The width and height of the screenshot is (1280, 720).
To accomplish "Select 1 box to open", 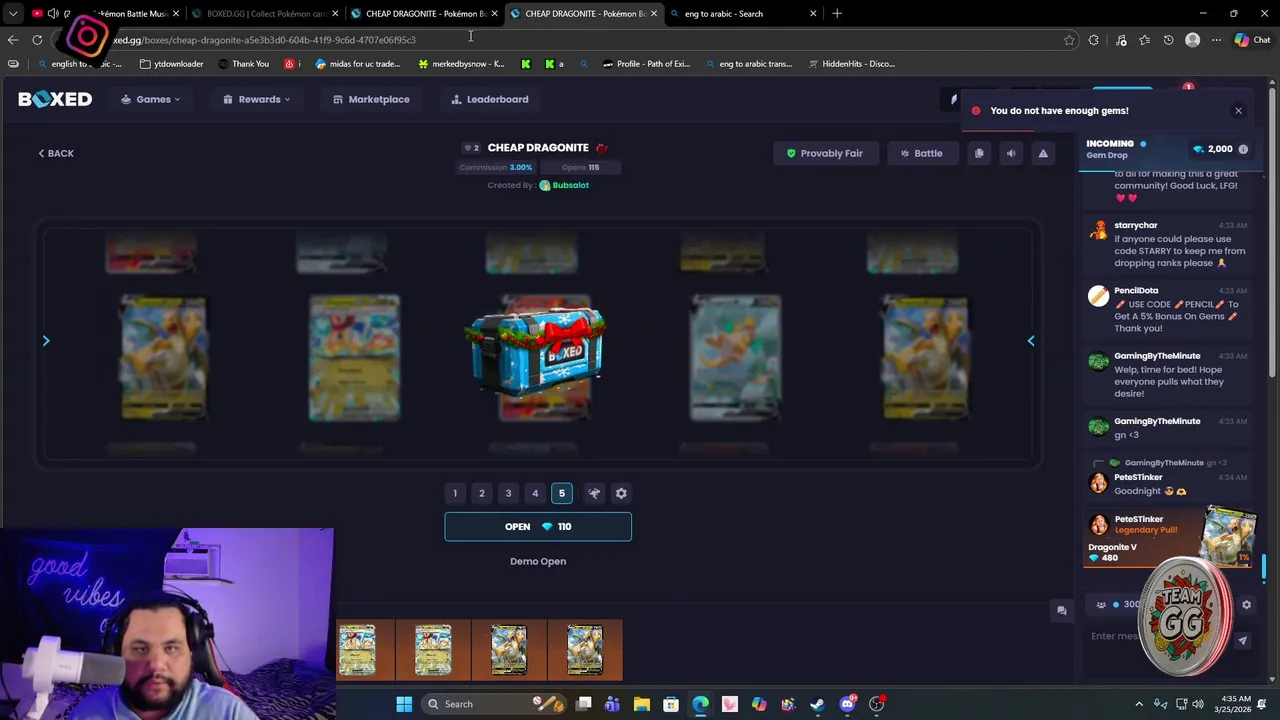I will [x=455, y=493].
